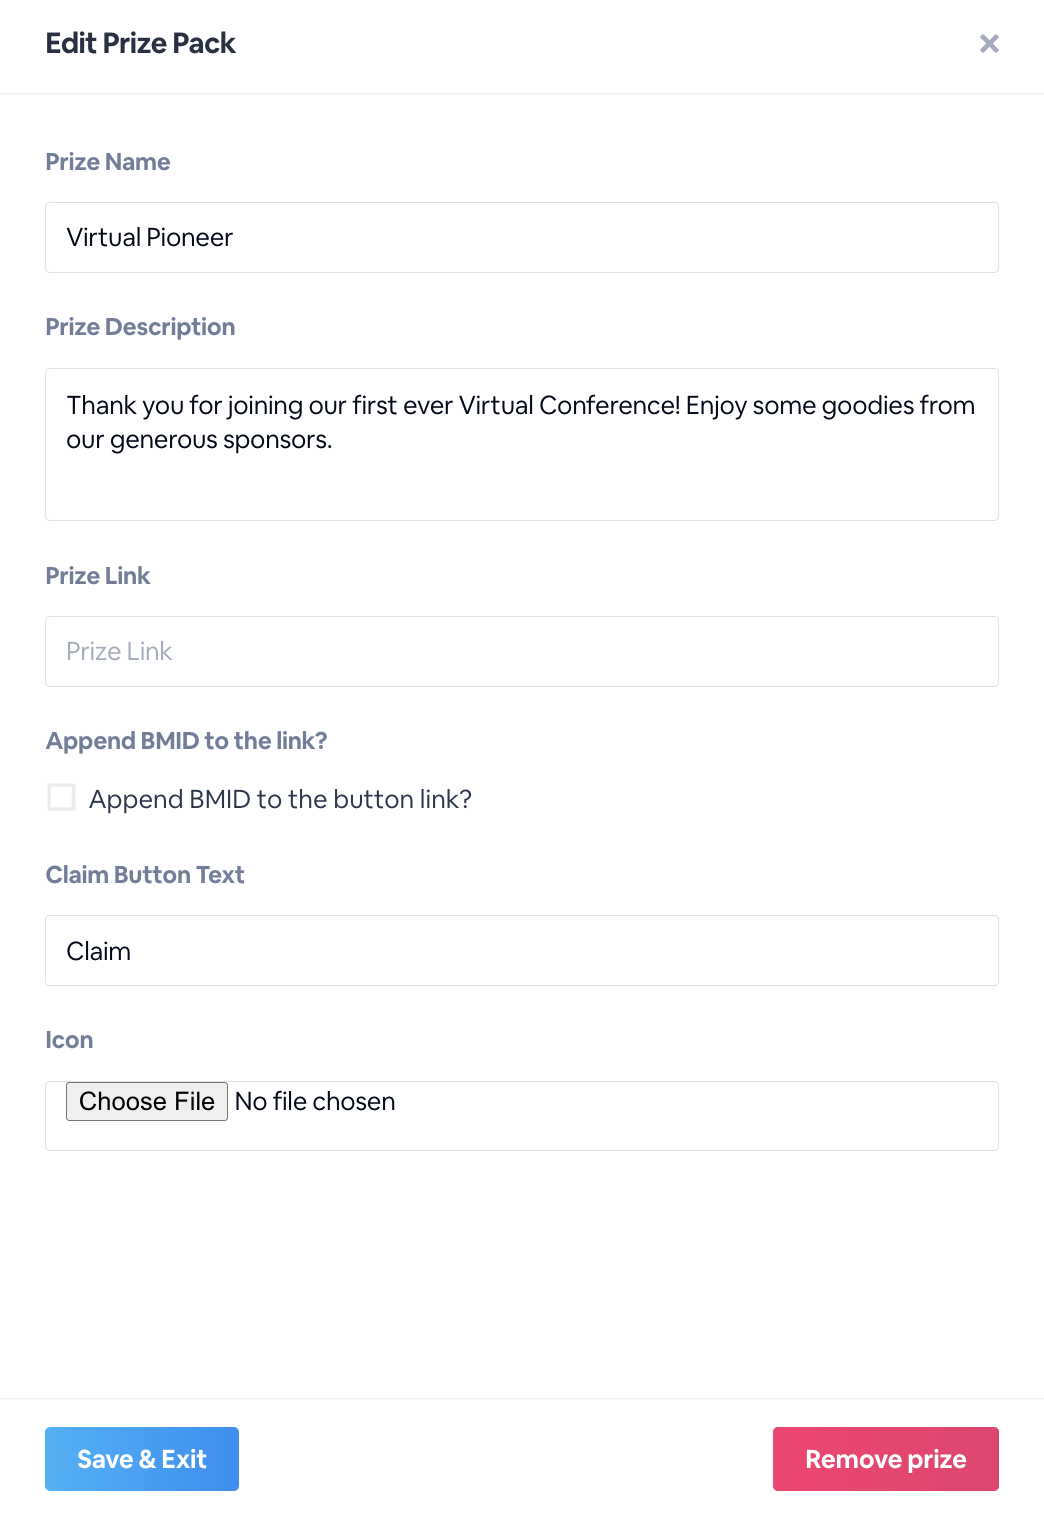Save changes with Save & Exit button

[x=142, y=1459]
